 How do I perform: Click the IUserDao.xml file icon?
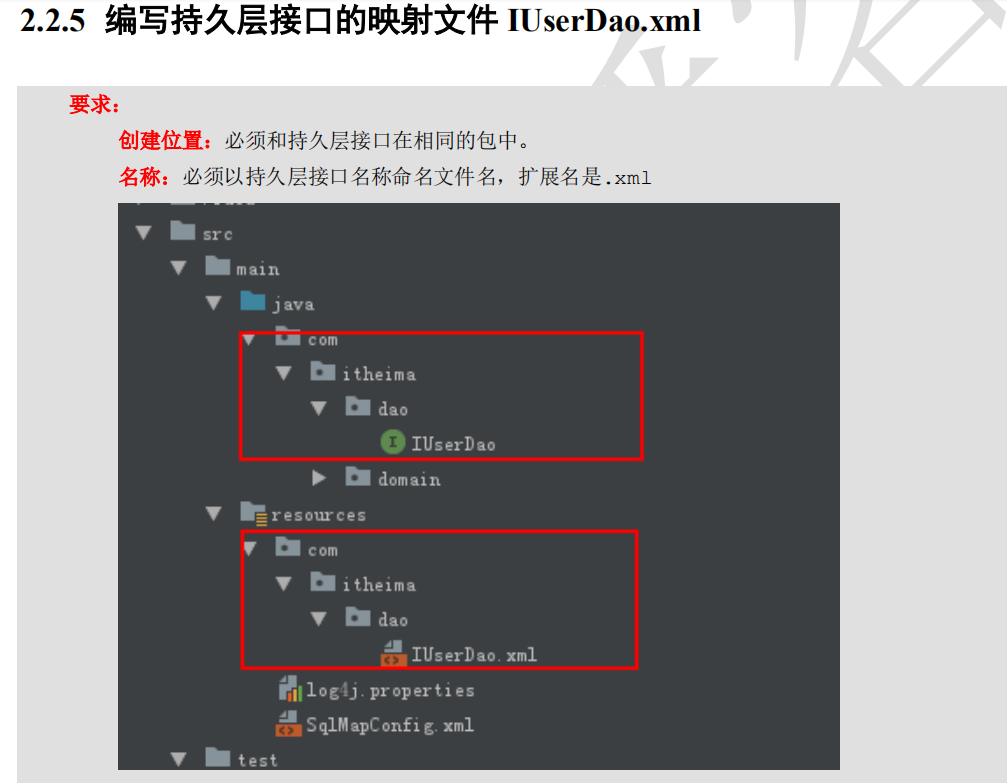pyautogui.click(x=392, y=653)
